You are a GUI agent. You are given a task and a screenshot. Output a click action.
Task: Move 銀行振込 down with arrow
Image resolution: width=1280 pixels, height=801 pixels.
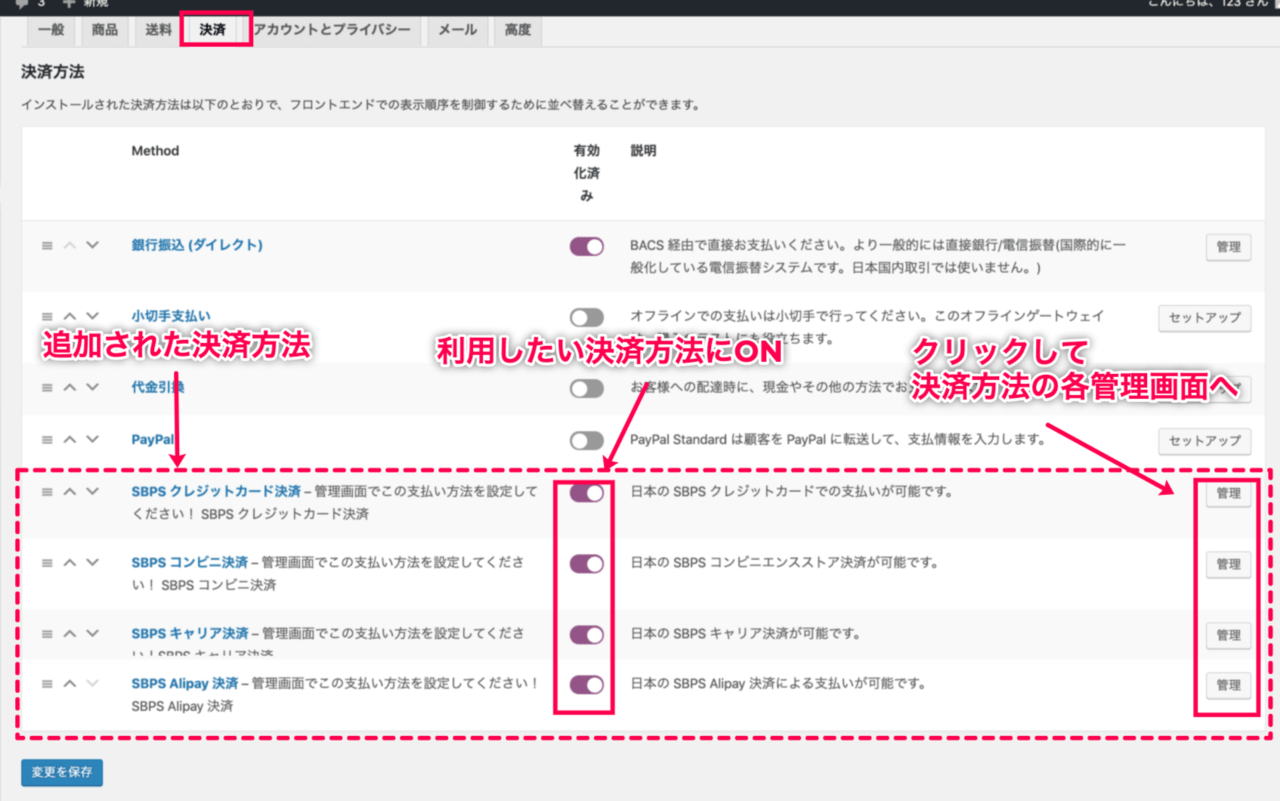[x=92, y=245]
